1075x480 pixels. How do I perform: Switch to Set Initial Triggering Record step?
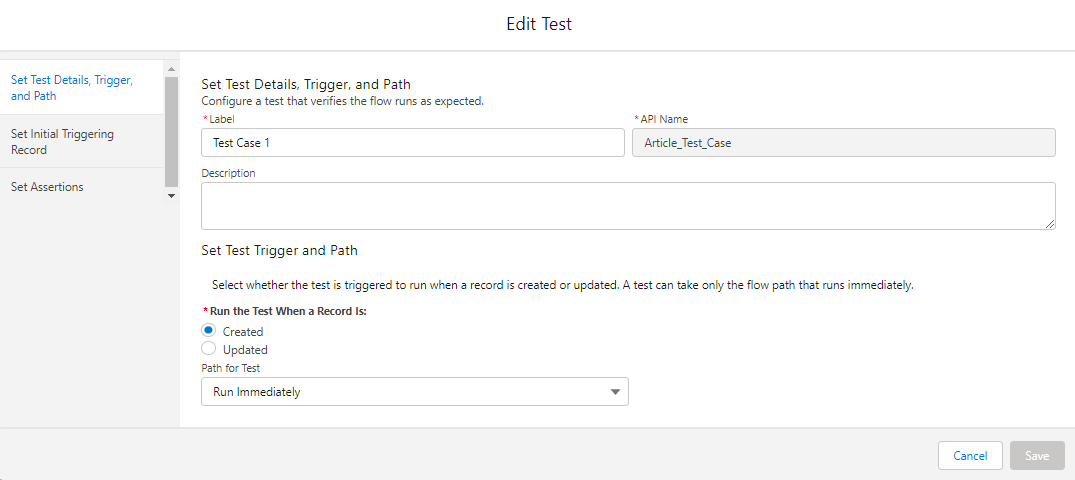[62, 142]
